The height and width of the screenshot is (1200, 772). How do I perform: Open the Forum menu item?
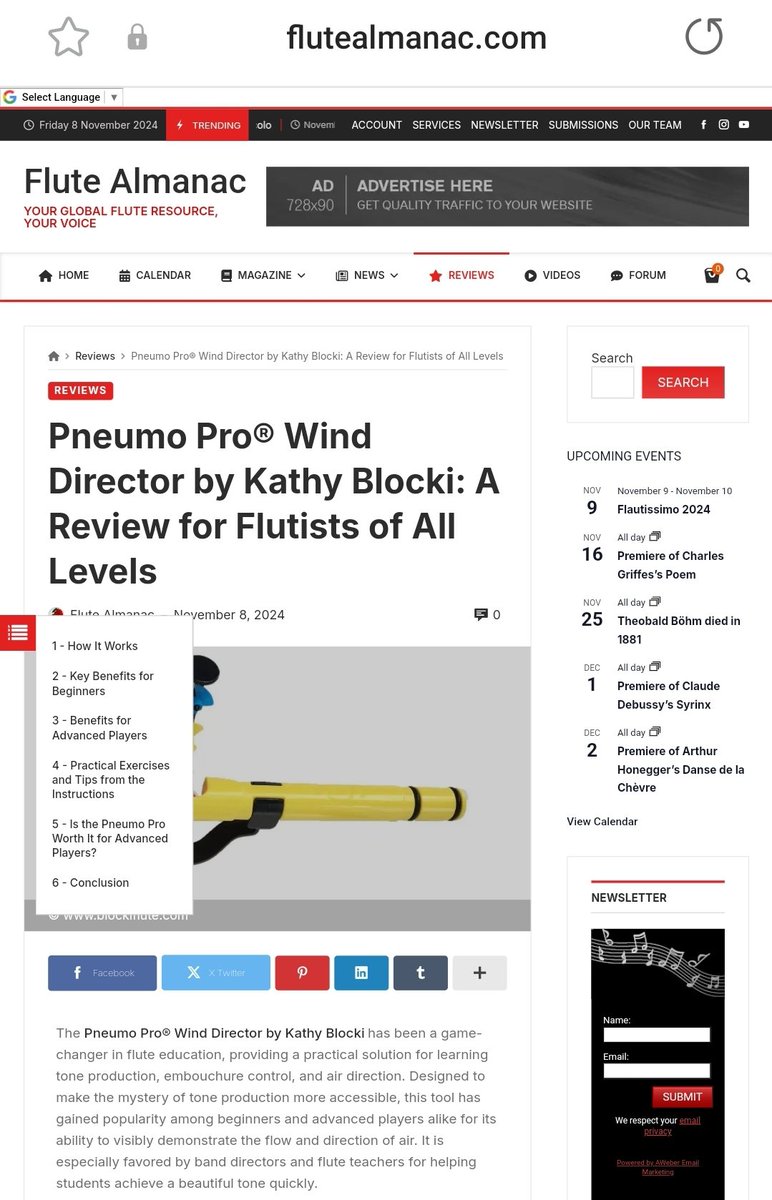tap(638, 275)
